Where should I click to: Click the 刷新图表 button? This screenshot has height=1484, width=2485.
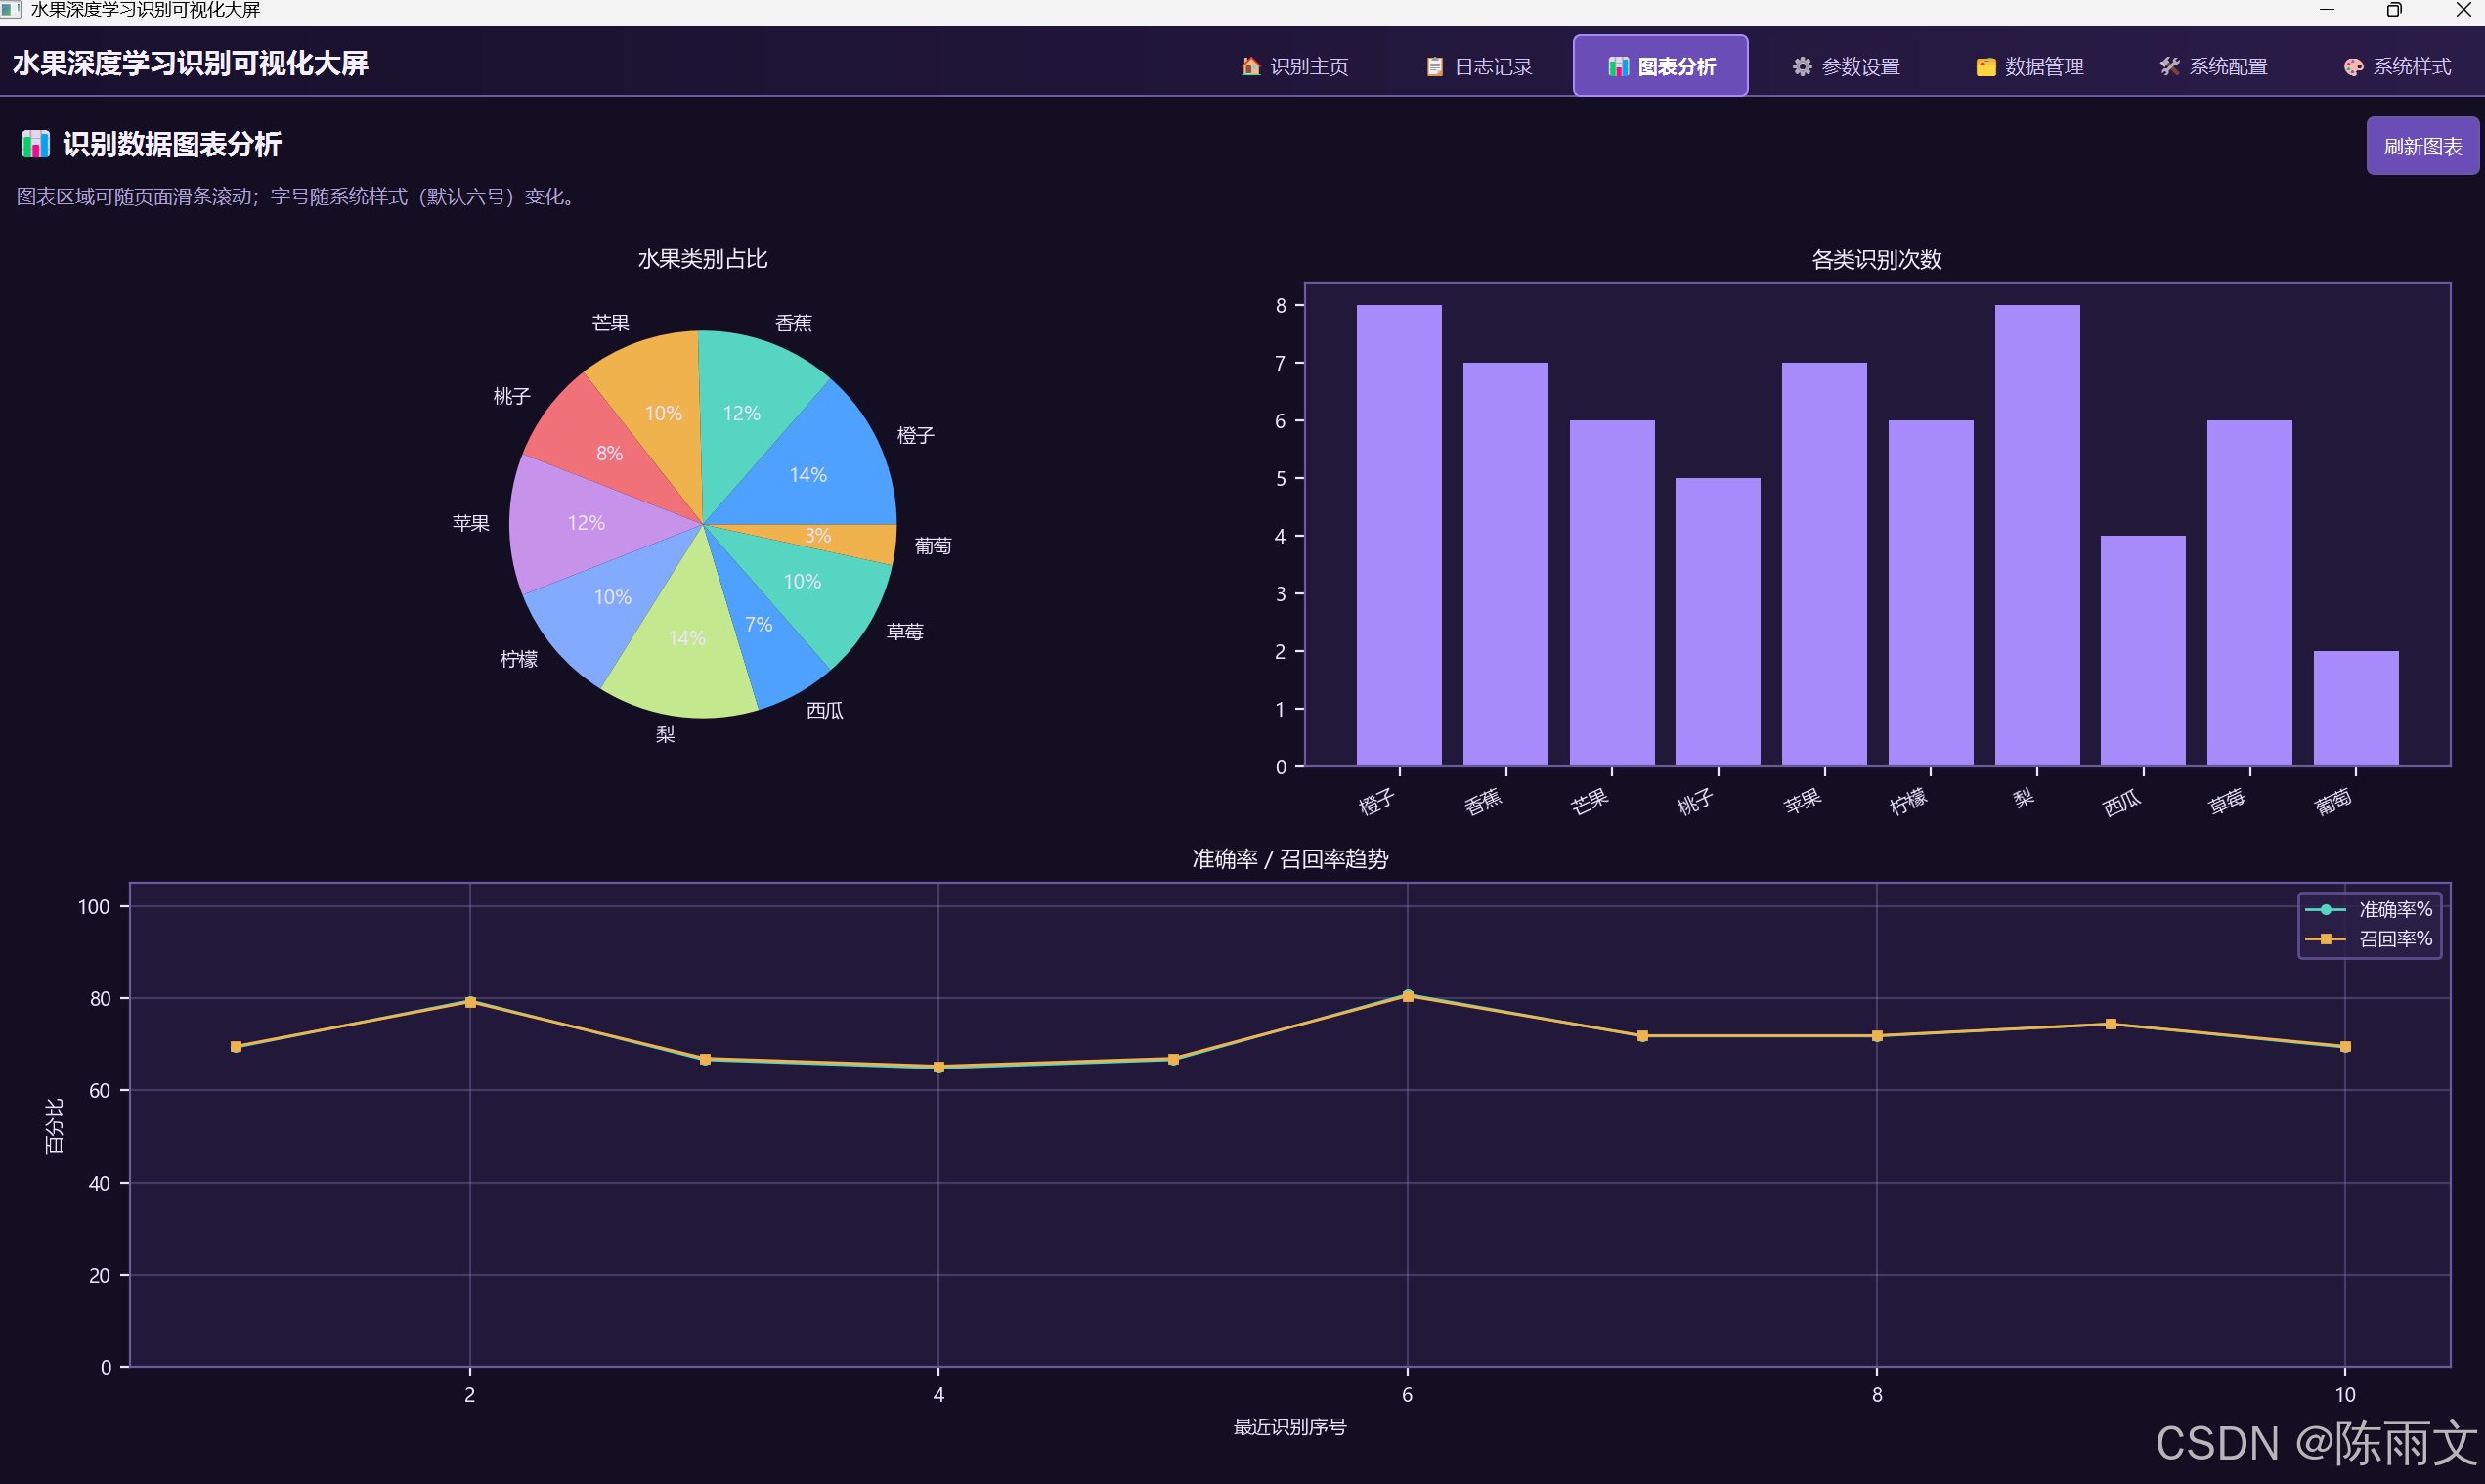tap(2422, 146)
